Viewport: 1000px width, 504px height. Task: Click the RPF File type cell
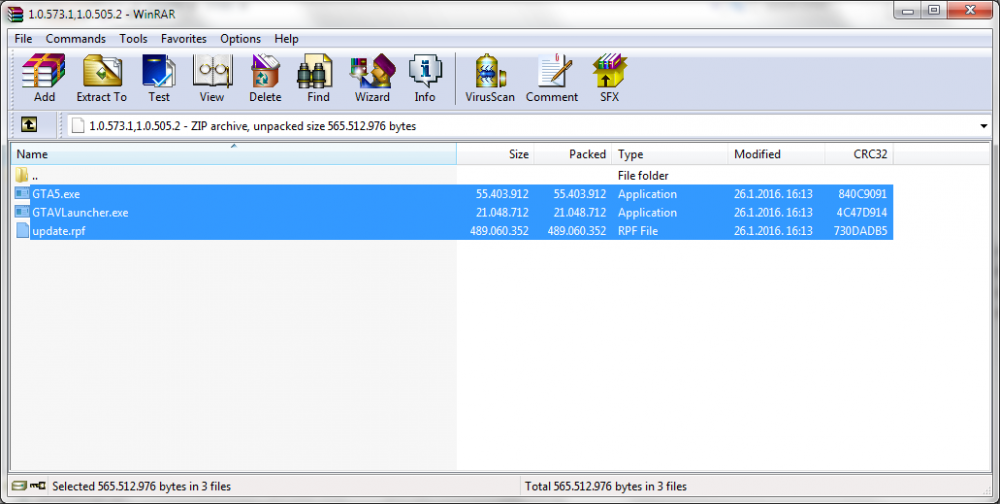[638, 231]
